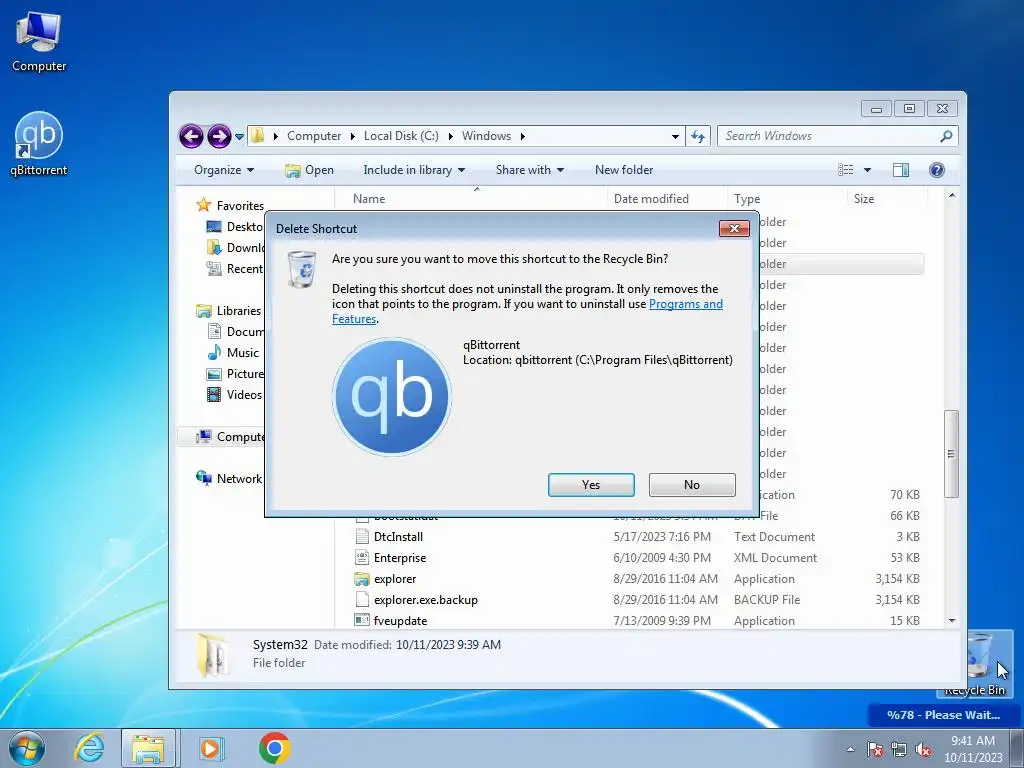The height and width of the screenshot is (768, 1024).
Task: Click the file list vertical scrollbar thumb
Action: [952, 454]
